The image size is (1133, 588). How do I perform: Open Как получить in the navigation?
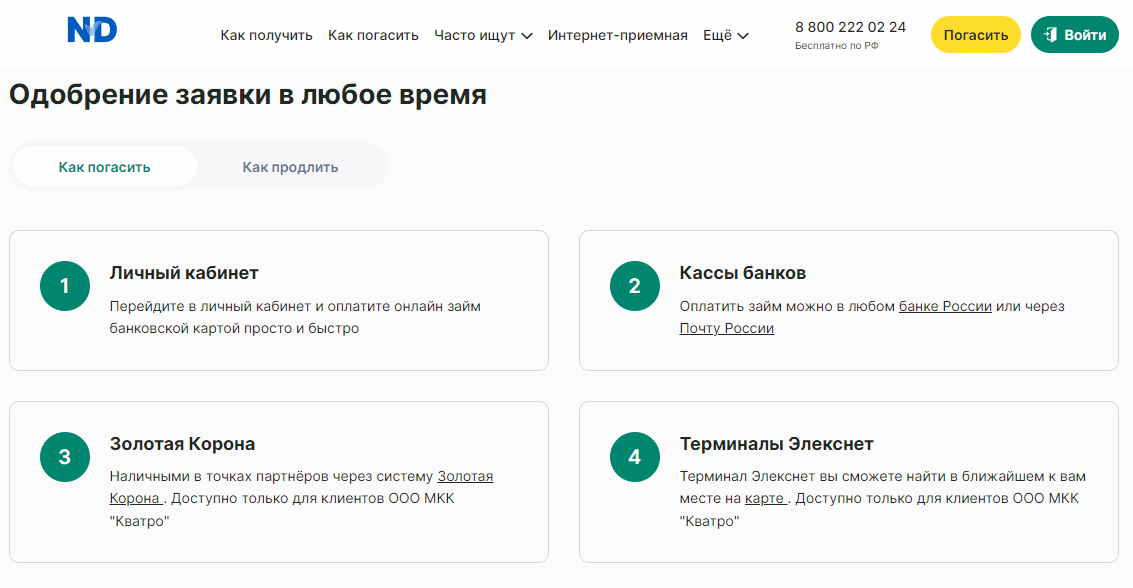(x=266, y=35)
